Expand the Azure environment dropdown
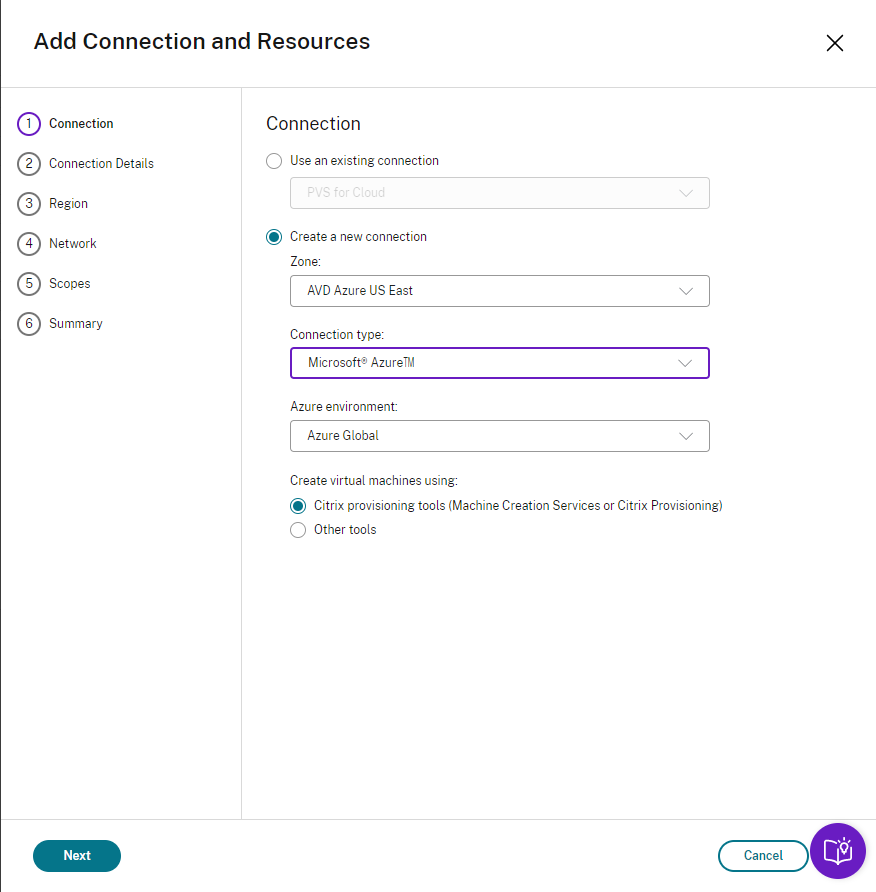 coord(499,436)
